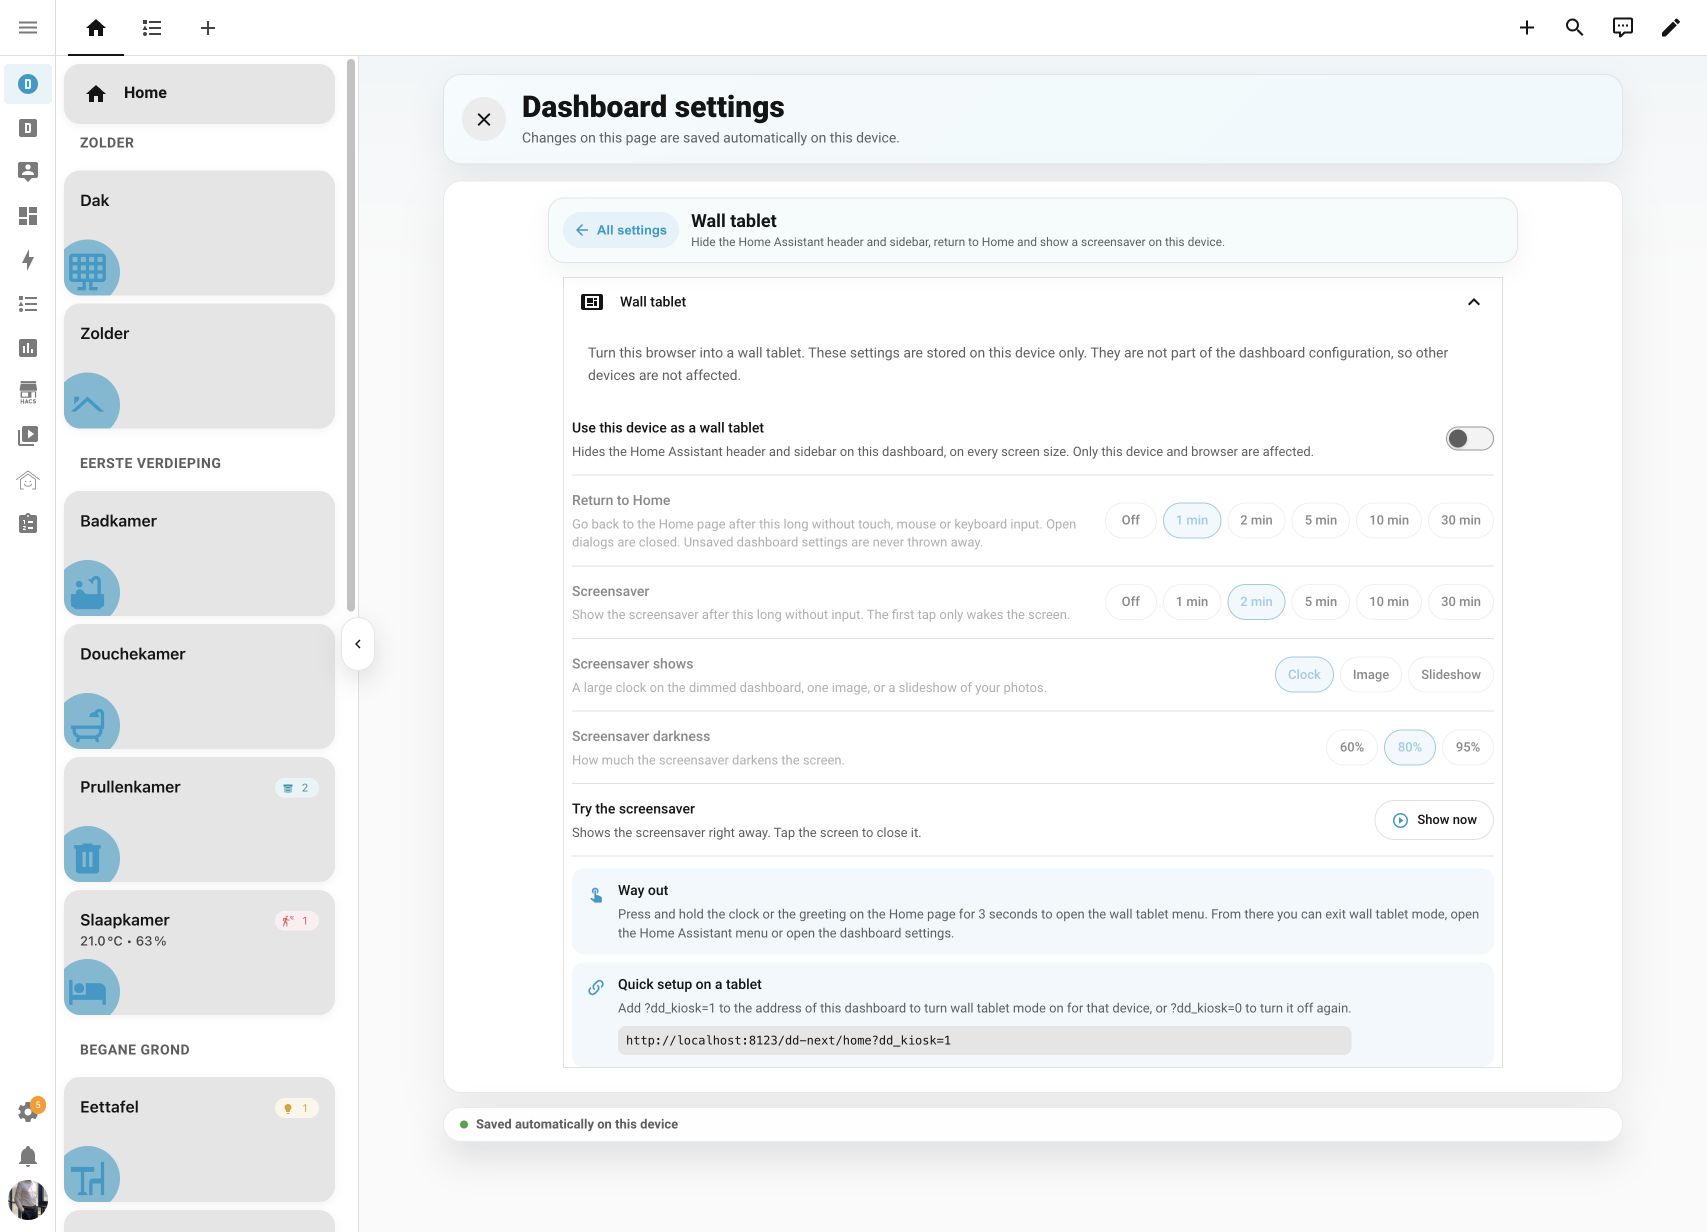The height and width of the screenshot is (1232, 1707).
Task: Open Settings gear with notification badge
Action: [x=28, y=1111]
